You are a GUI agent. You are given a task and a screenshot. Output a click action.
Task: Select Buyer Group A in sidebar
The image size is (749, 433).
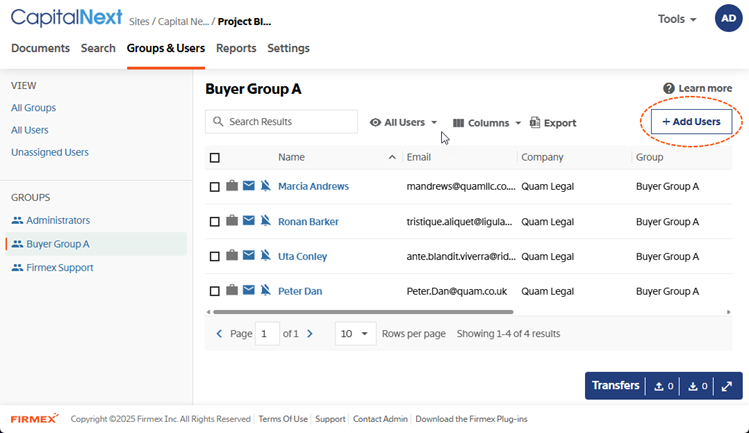96,244
